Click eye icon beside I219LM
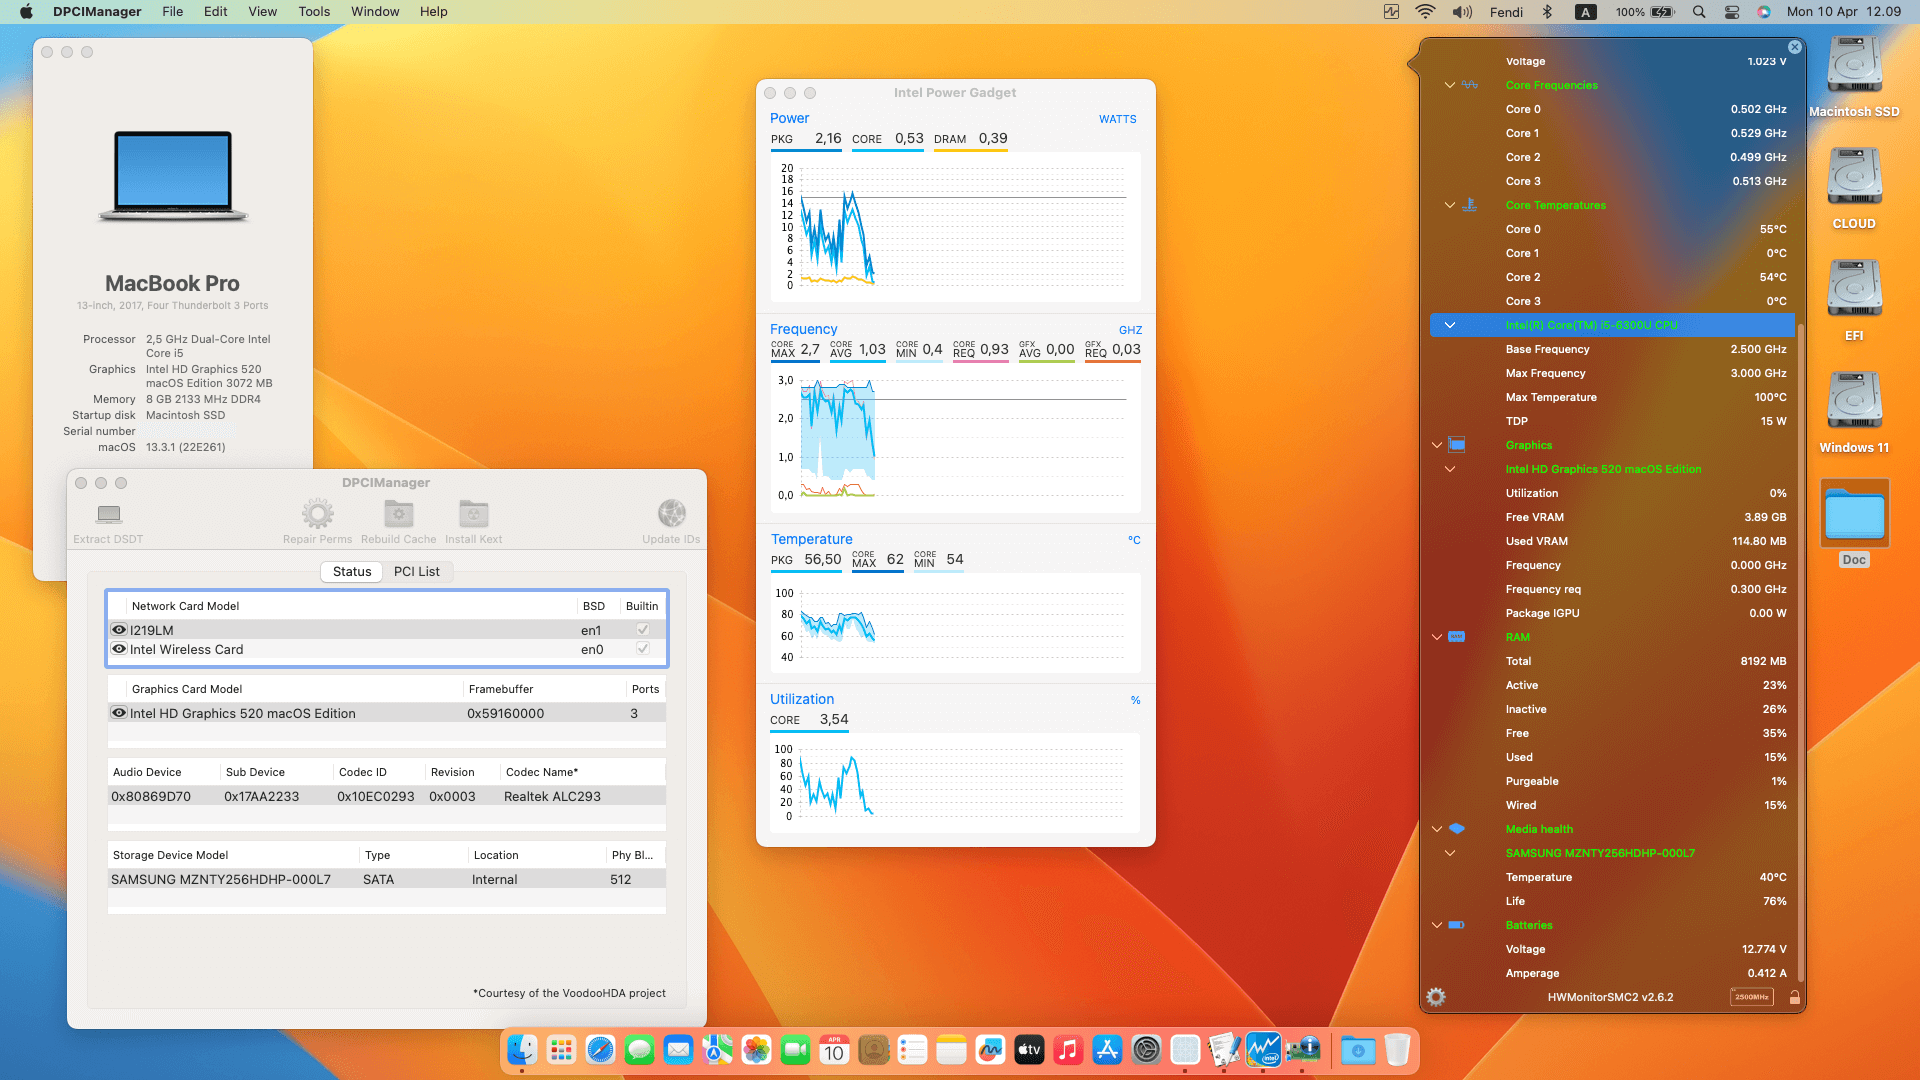Screen dimensions: 1920x1080 coord(119,630)
